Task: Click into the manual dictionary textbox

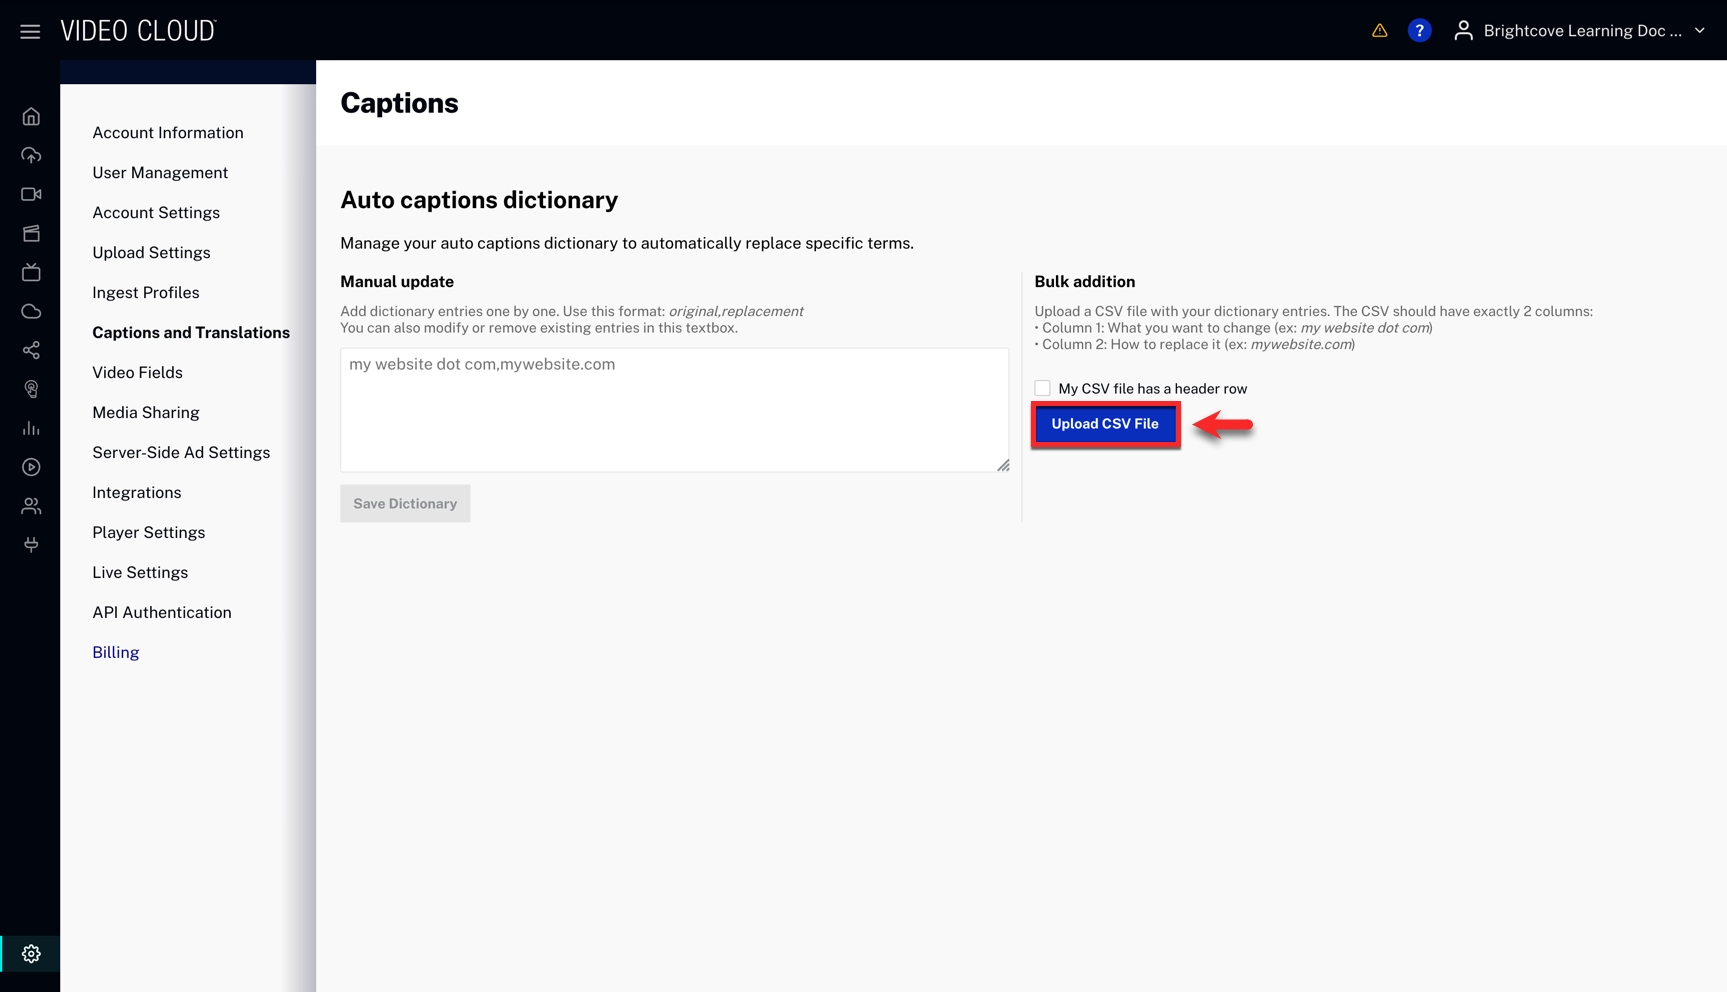Action: pos(673,410)
